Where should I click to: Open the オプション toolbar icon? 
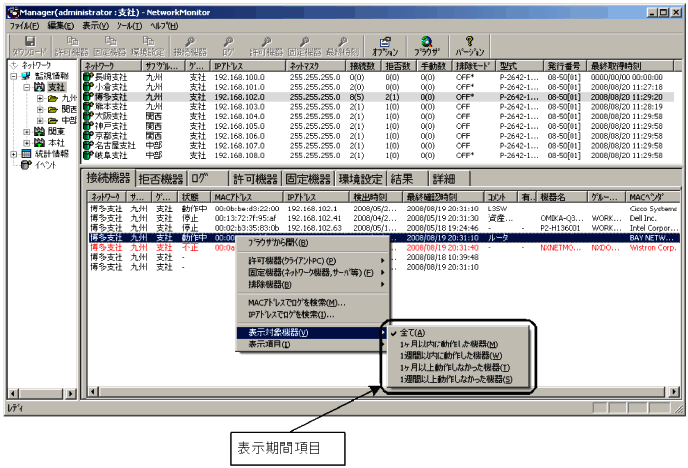click(x=384, y=45)
